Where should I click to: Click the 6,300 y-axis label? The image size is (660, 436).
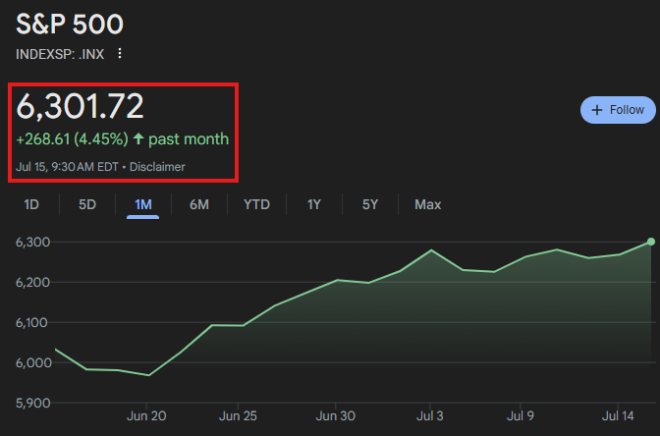pos(33,242)
